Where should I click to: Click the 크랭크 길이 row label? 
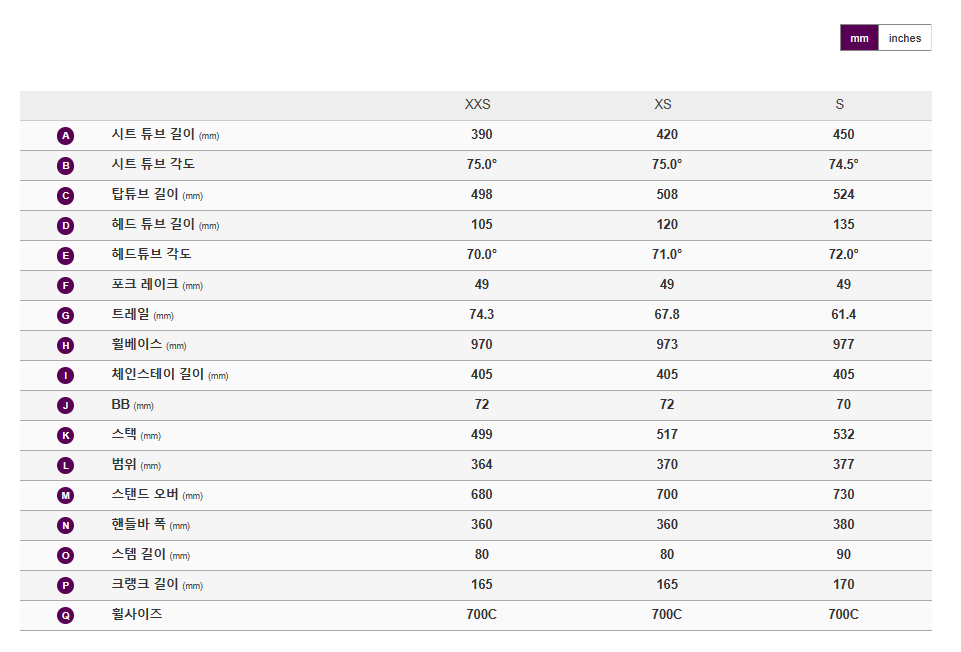(x=139, y=585)
